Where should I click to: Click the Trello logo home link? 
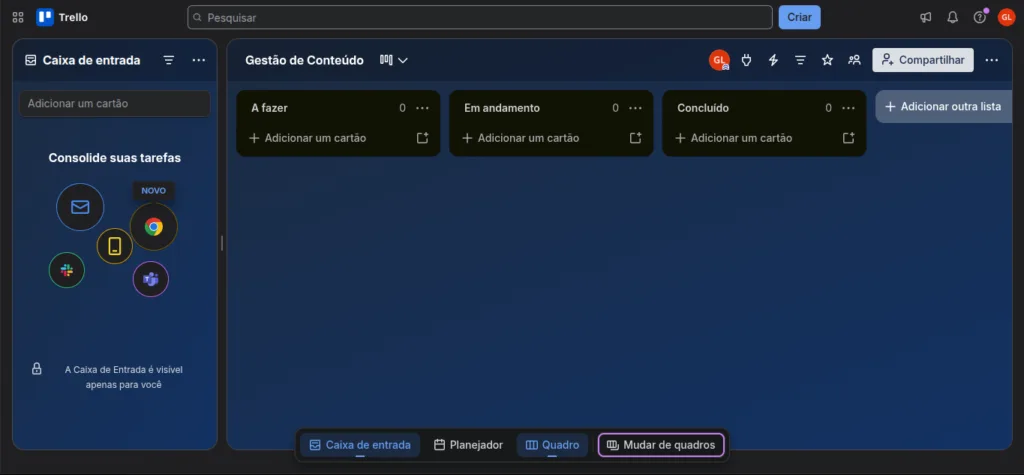click(62, 18)
